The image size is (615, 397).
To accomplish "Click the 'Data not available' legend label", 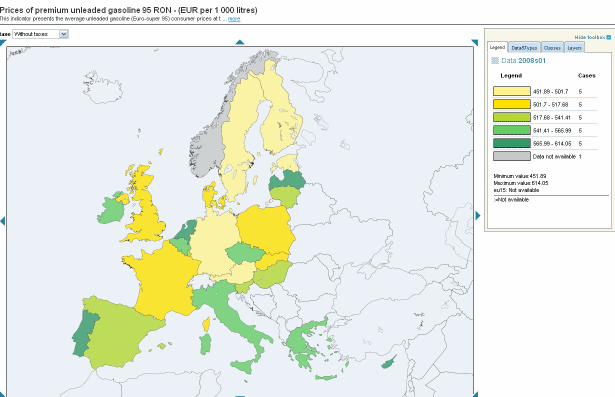I will 554,157.
